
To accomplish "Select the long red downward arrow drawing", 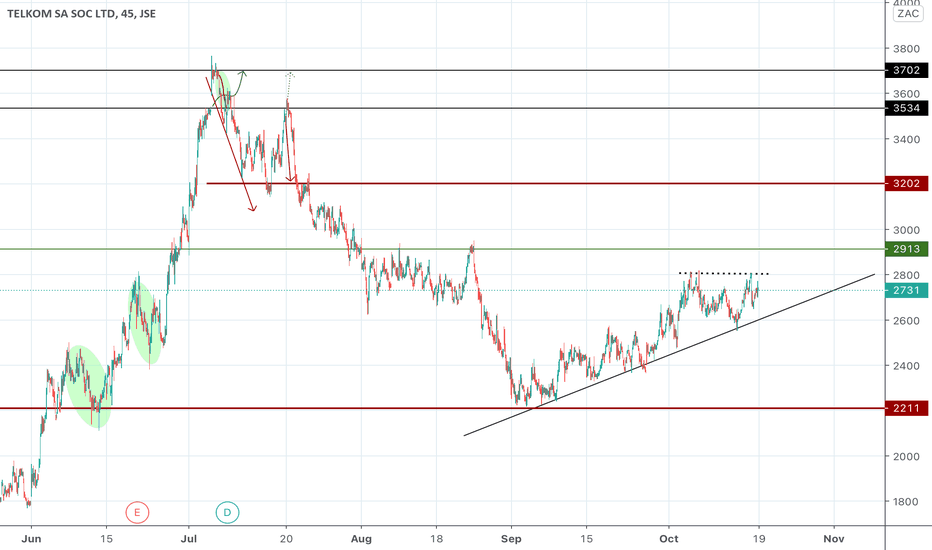I will pyautogui.click(x=231, y=144).
